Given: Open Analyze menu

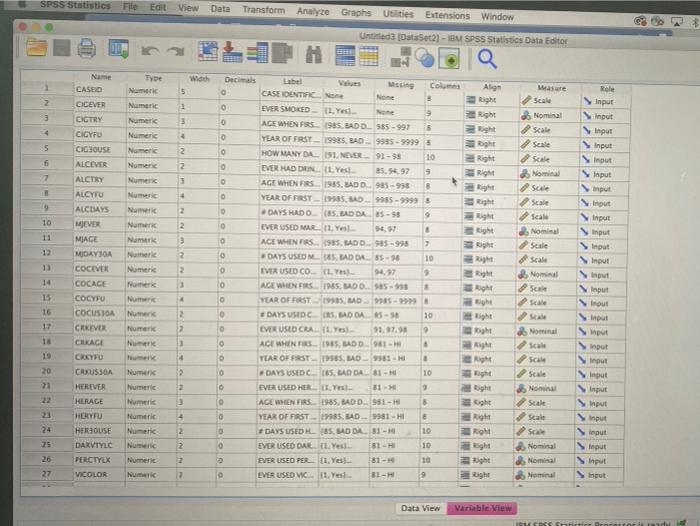Looking at the screenshot, I should coord(313,11).
